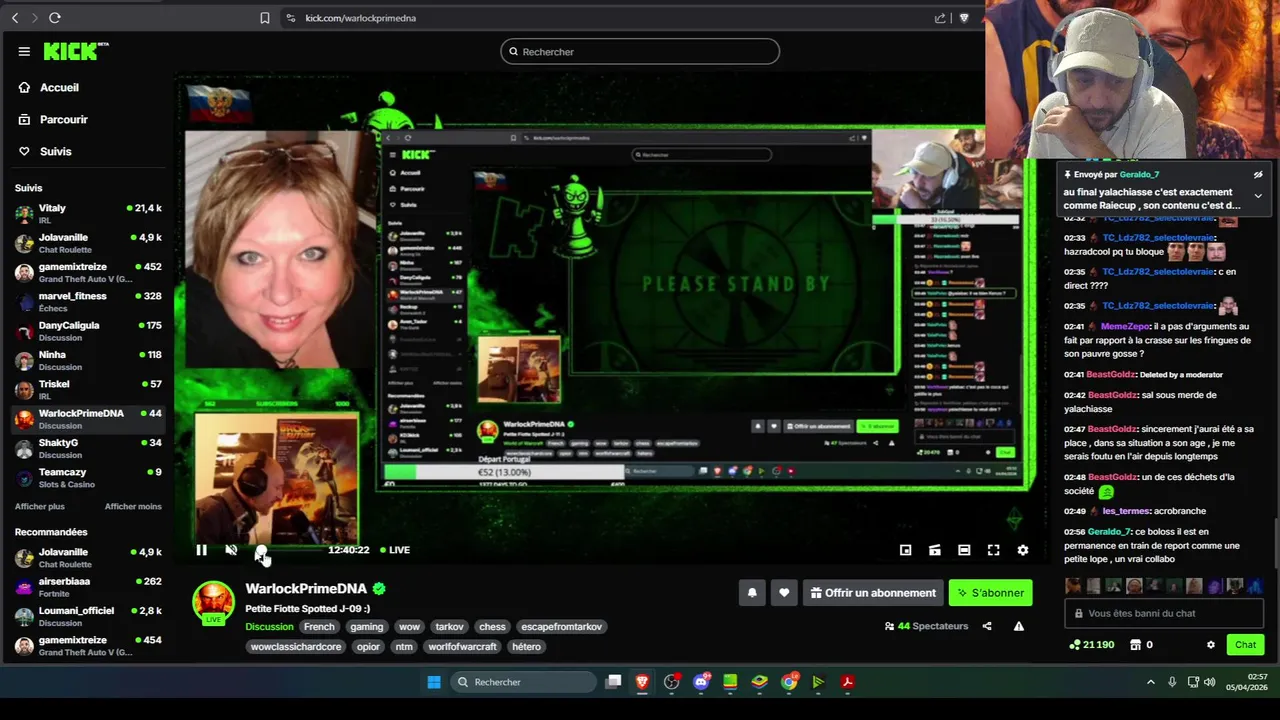Screen dimensions: 1280x720
Task: Show hidden tray icons chevron
Action: (1150, 682)
